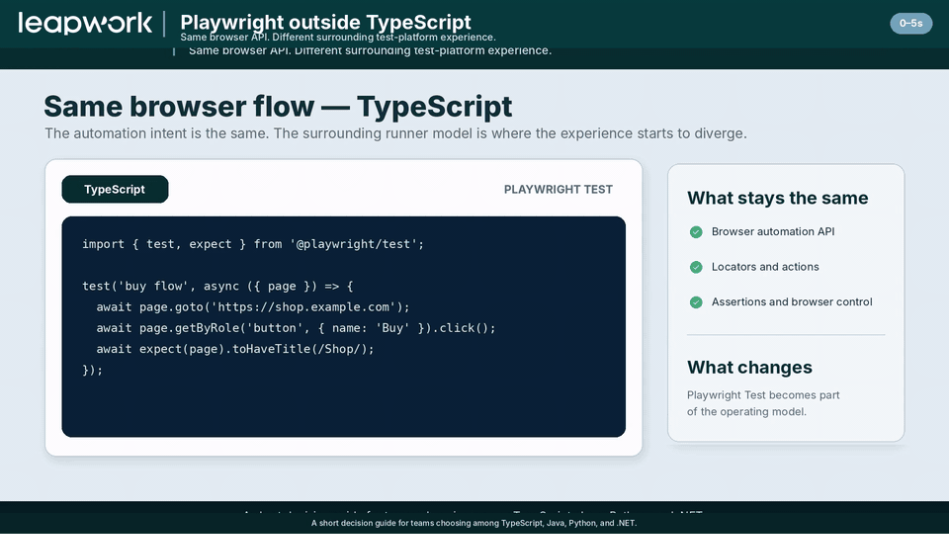Click the Playwright outside TypeScript title
Image resolution: width=949 pixels, height=534 pixels.
326,22
